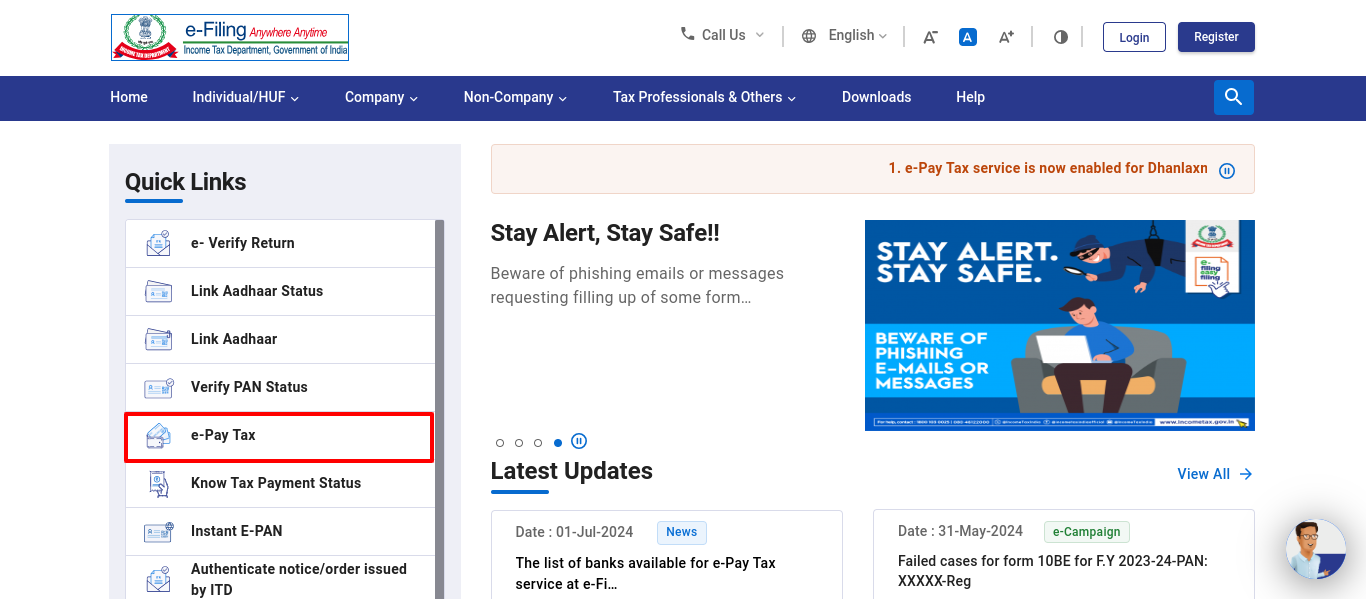This screenshot has height=599, width=1366.
Task: Open the search magnifier button
Action: [x=1234, y=97]
